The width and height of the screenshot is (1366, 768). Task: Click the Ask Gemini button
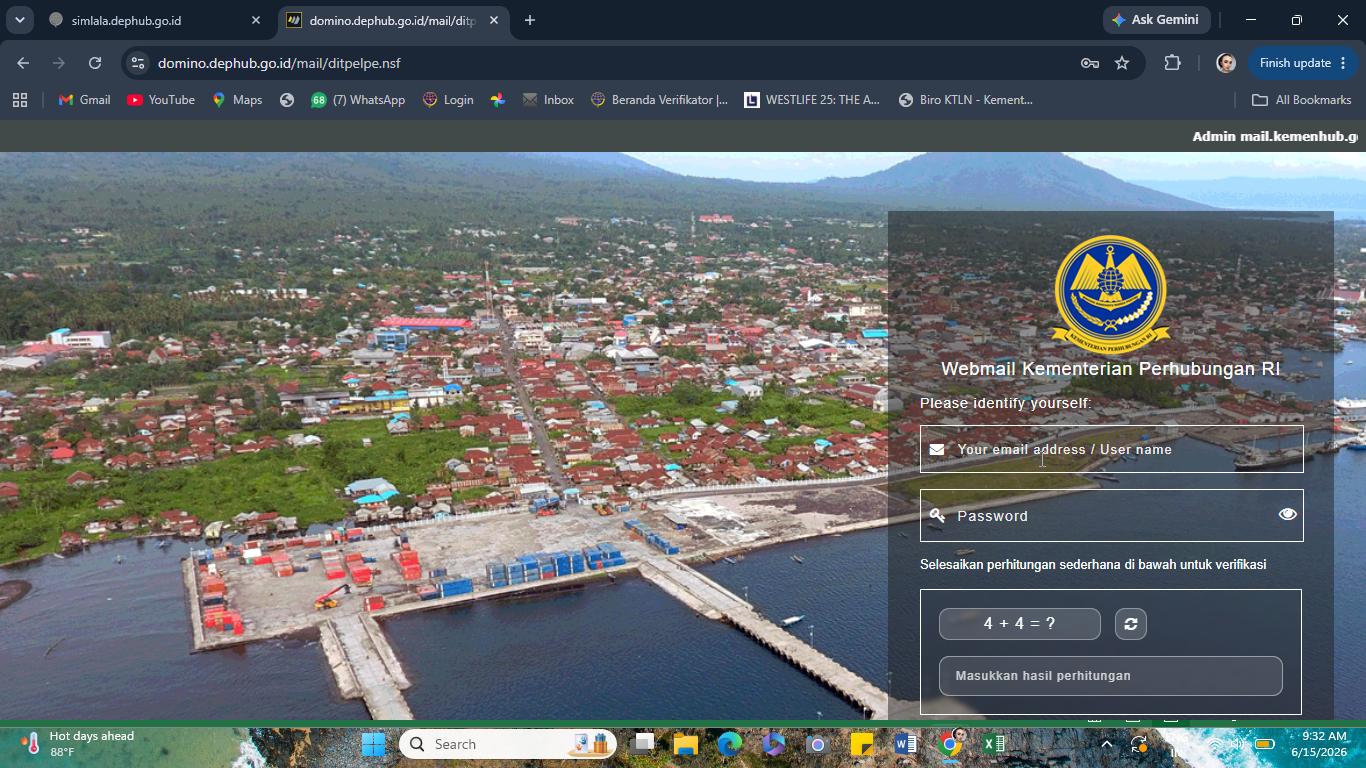pyautogui.click(x=1157, y=20)
